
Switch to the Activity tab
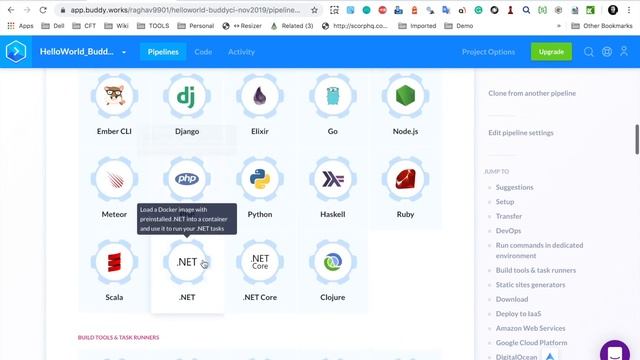[241, 52]
